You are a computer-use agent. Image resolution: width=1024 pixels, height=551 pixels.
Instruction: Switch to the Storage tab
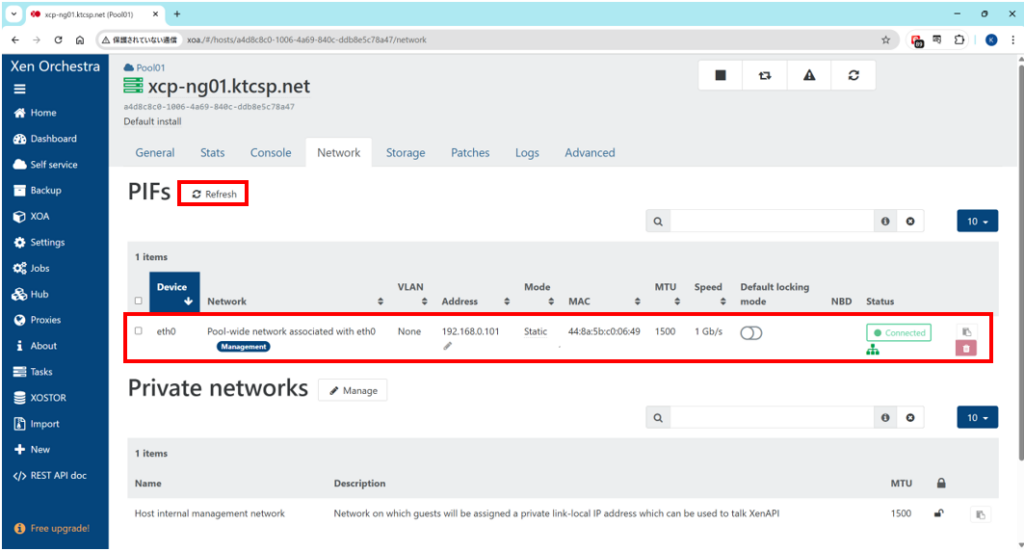click(x=405, y=153)
